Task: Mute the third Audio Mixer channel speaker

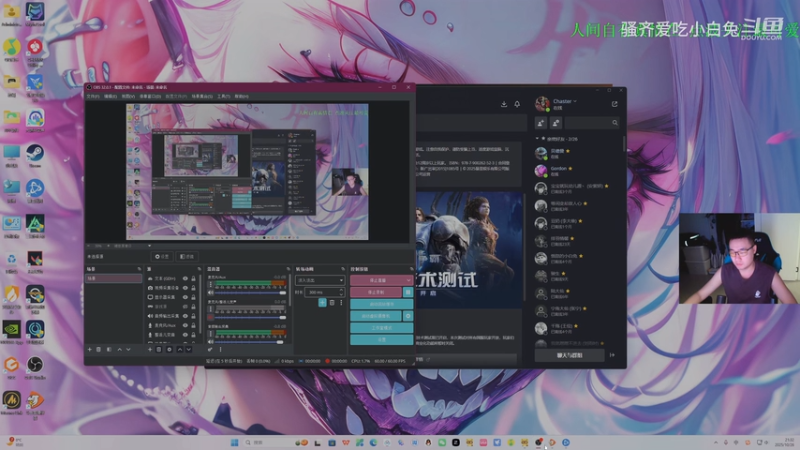Action: [211, 342]
